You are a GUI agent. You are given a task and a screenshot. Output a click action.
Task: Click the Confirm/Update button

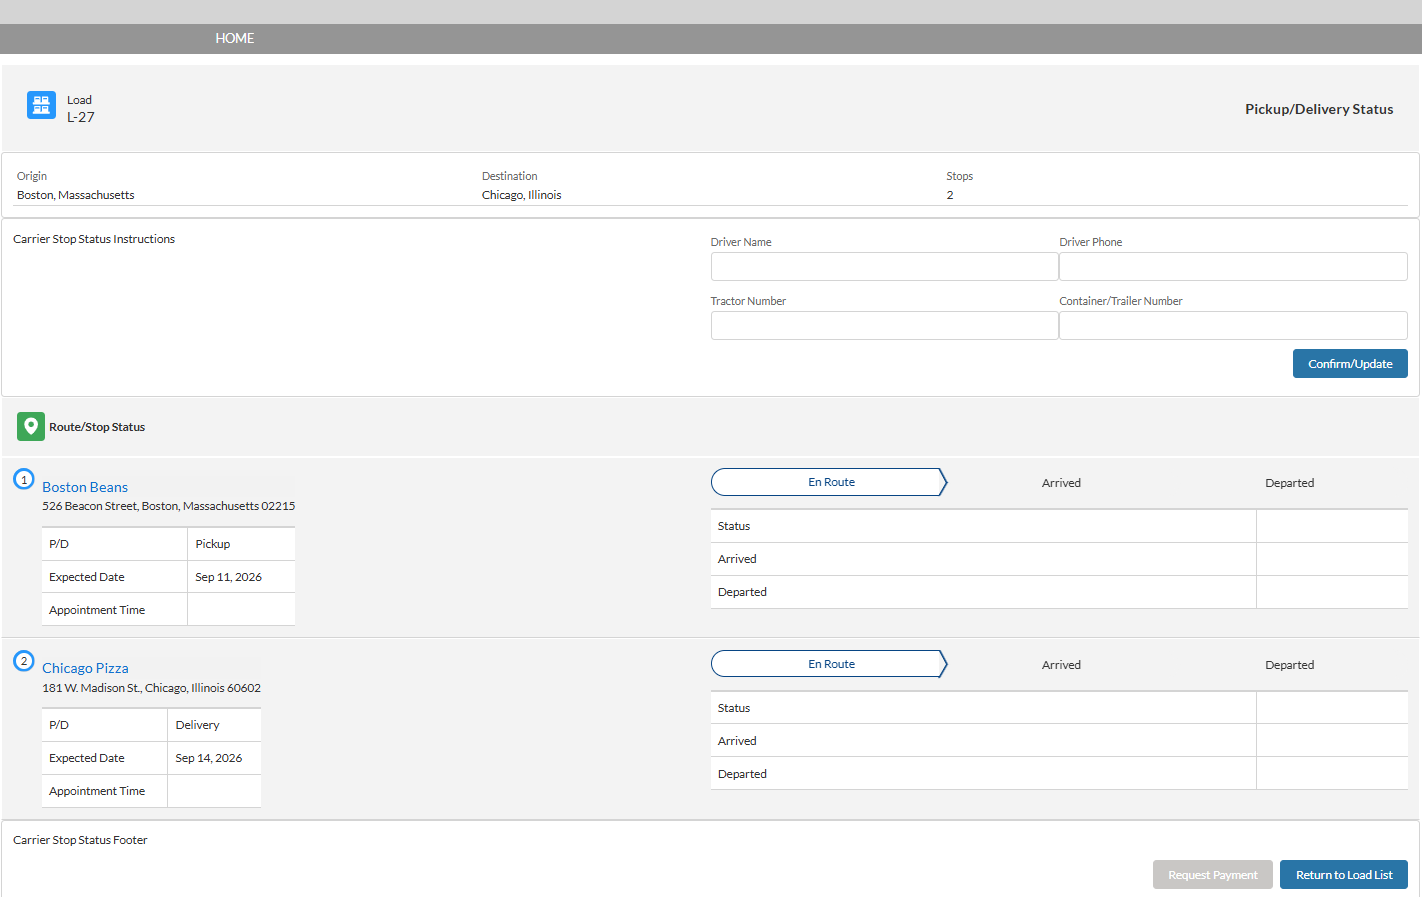click(1350, 364)
